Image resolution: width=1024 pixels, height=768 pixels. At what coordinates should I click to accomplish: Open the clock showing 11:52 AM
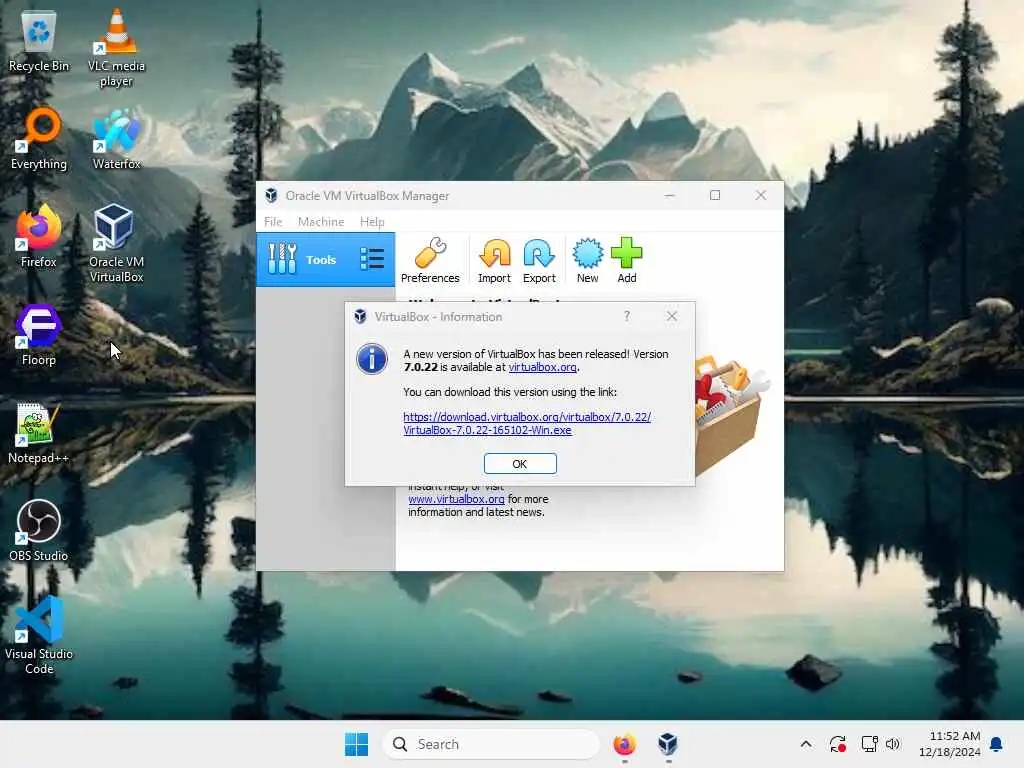[x=950, y=744]
